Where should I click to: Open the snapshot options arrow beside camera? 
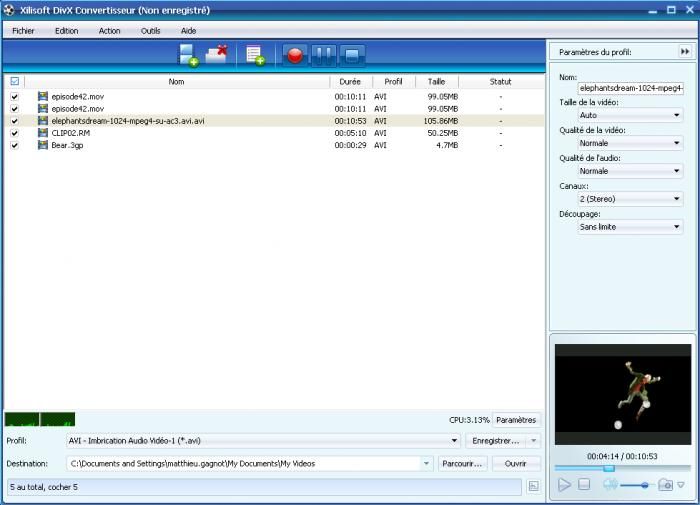681,485
